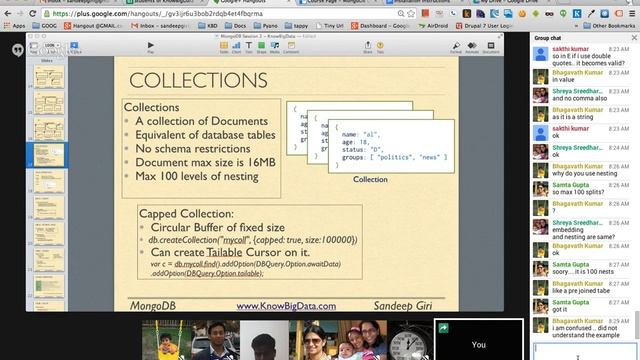The height and width of the screenshot is (360, 640).
Task: Go forward in the browser
Action: click(x=20, y=13)
